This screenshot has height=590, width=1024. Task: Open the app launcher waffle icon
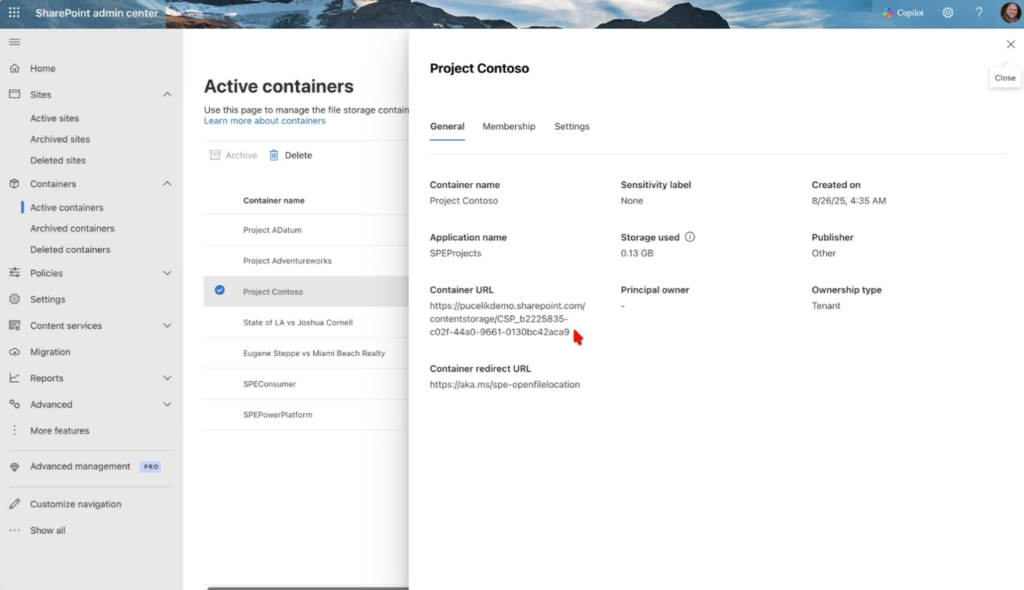(14, 12)
